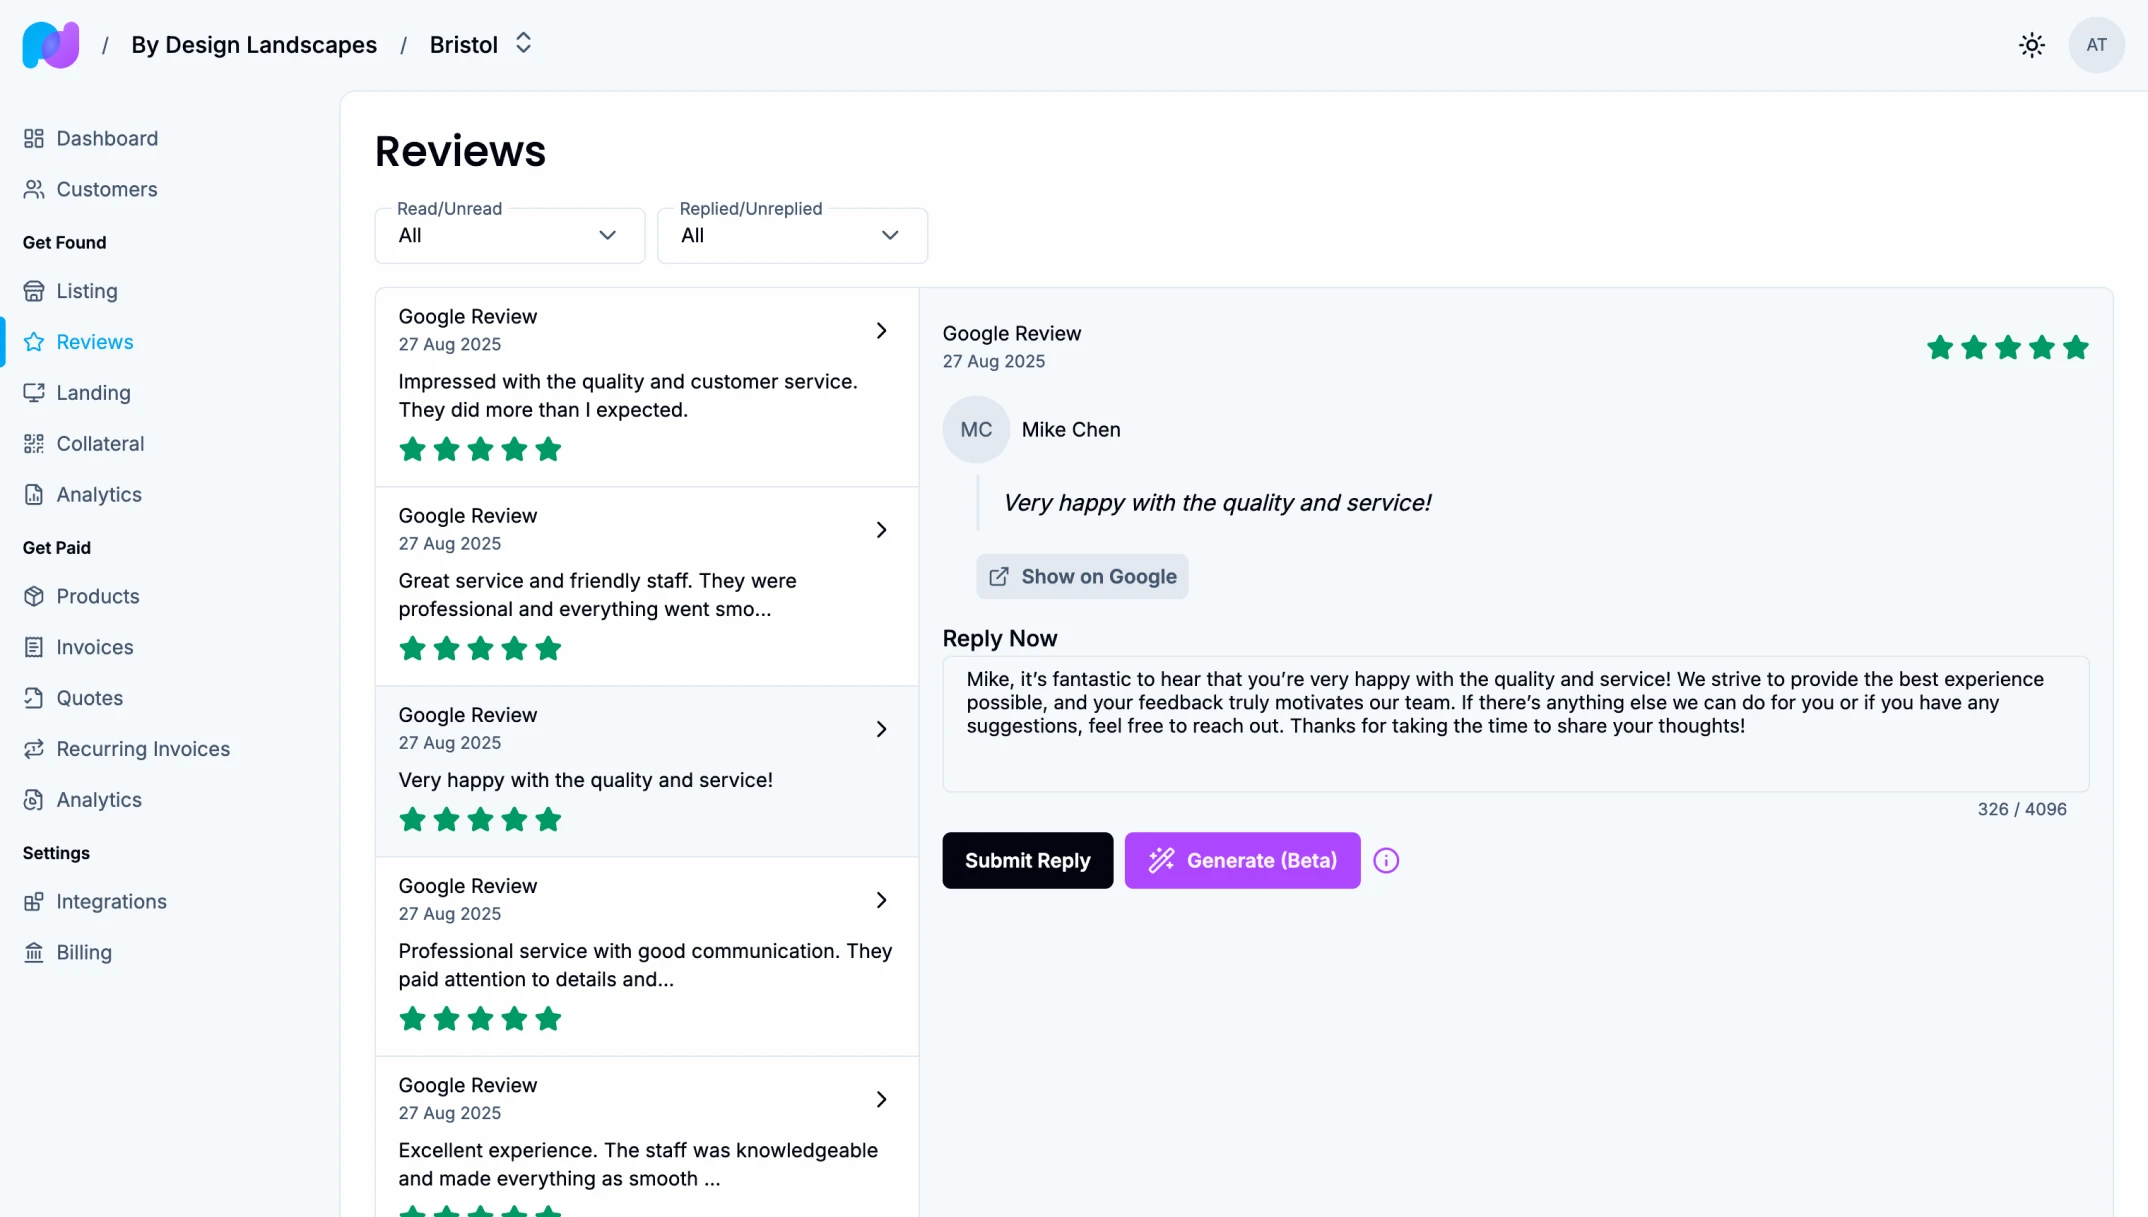Click the Recurring Invoices icon
Viewport: 2148px width, 1217px height.
pos(34,748)
